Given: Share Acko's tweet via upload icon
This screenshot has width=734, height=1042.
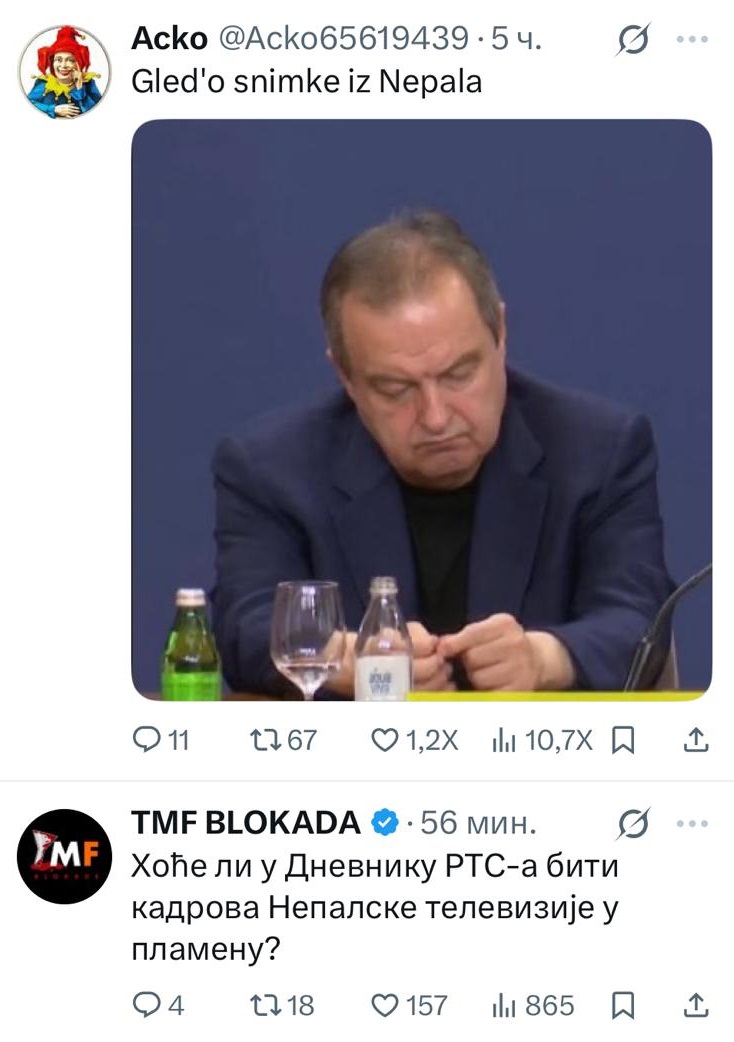Looking at the screenshot, I should click(x=695, y=739).
